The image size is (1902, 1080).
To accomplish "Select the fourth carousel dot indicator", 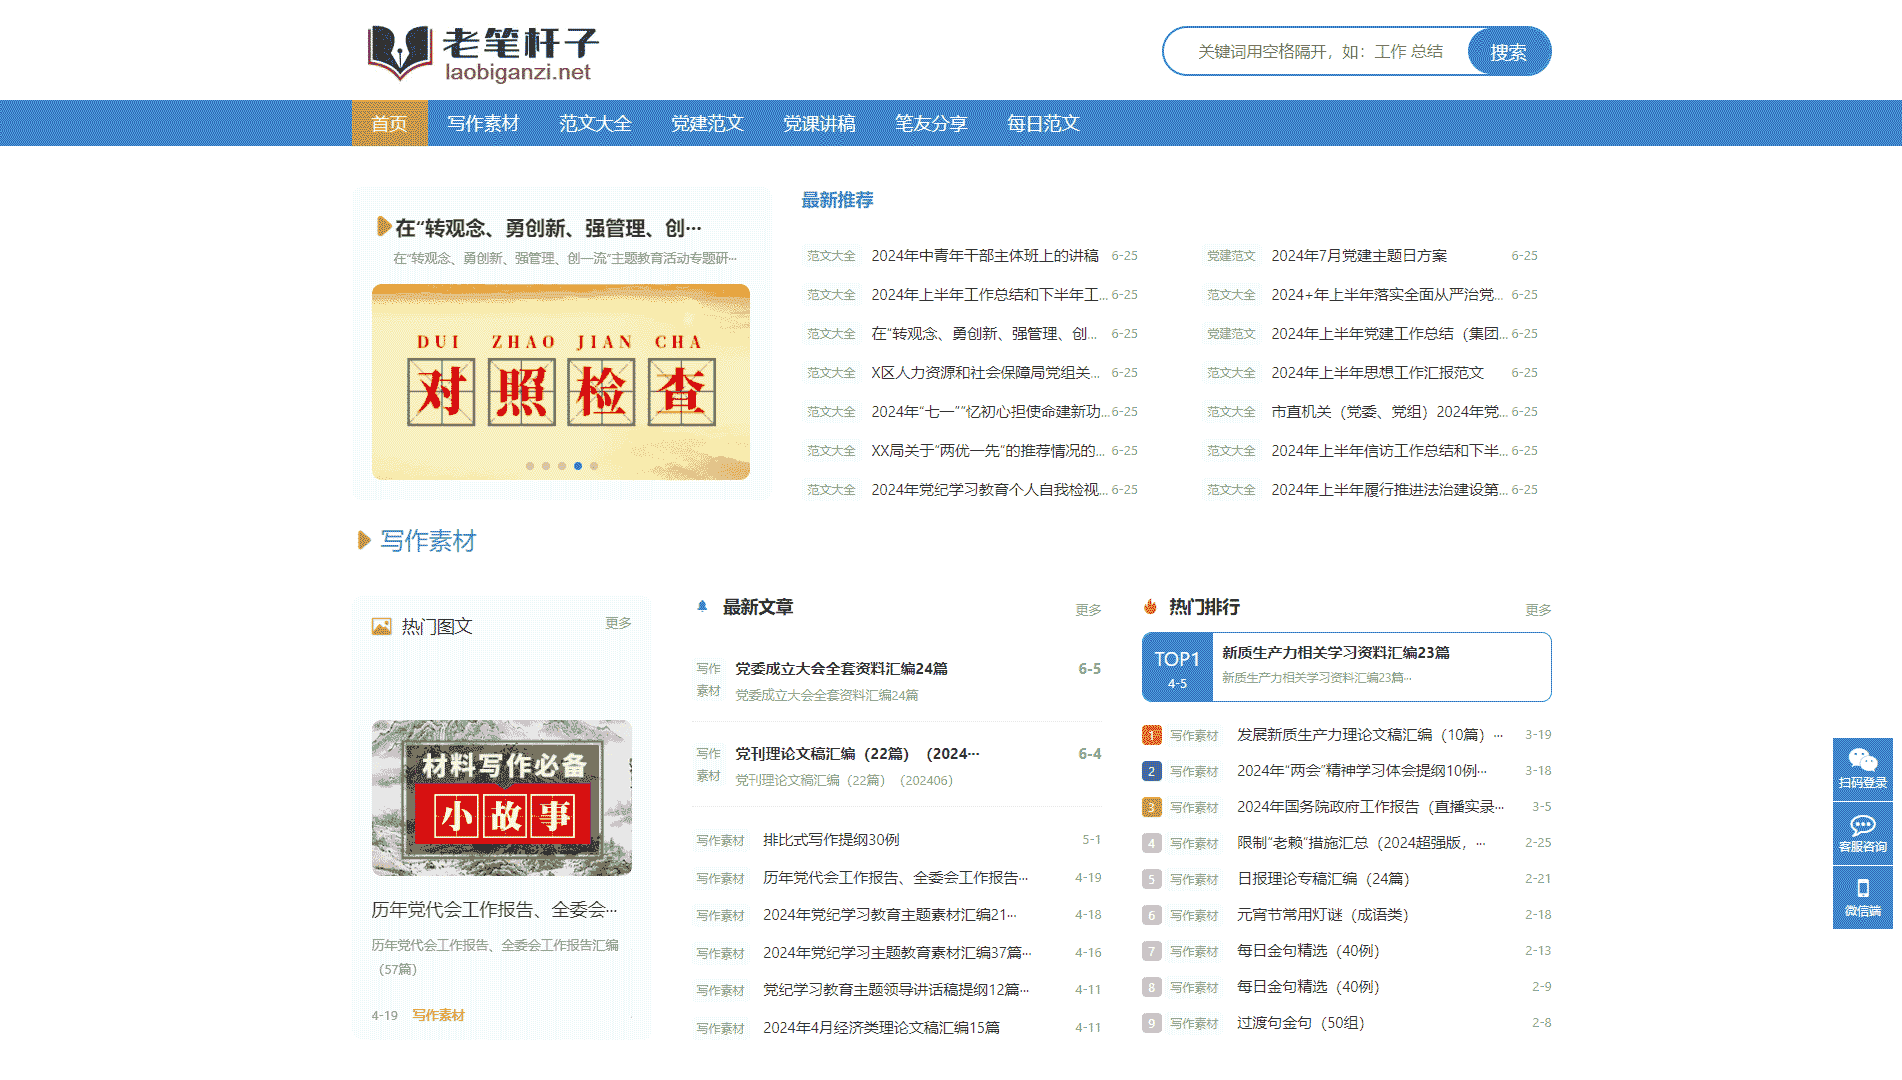I will 578,466.
